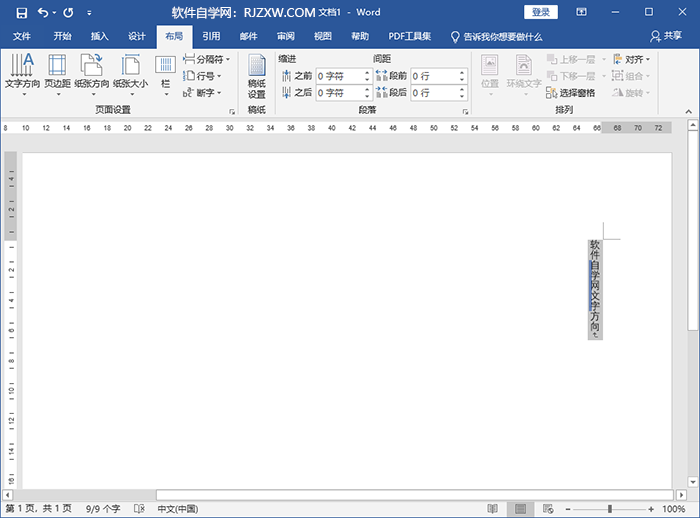Image resolution: width=700 pixels, height=518 pixels.
Task: Click page count 第1页，共1页 in status bar
Action: (x=38, y=509)
